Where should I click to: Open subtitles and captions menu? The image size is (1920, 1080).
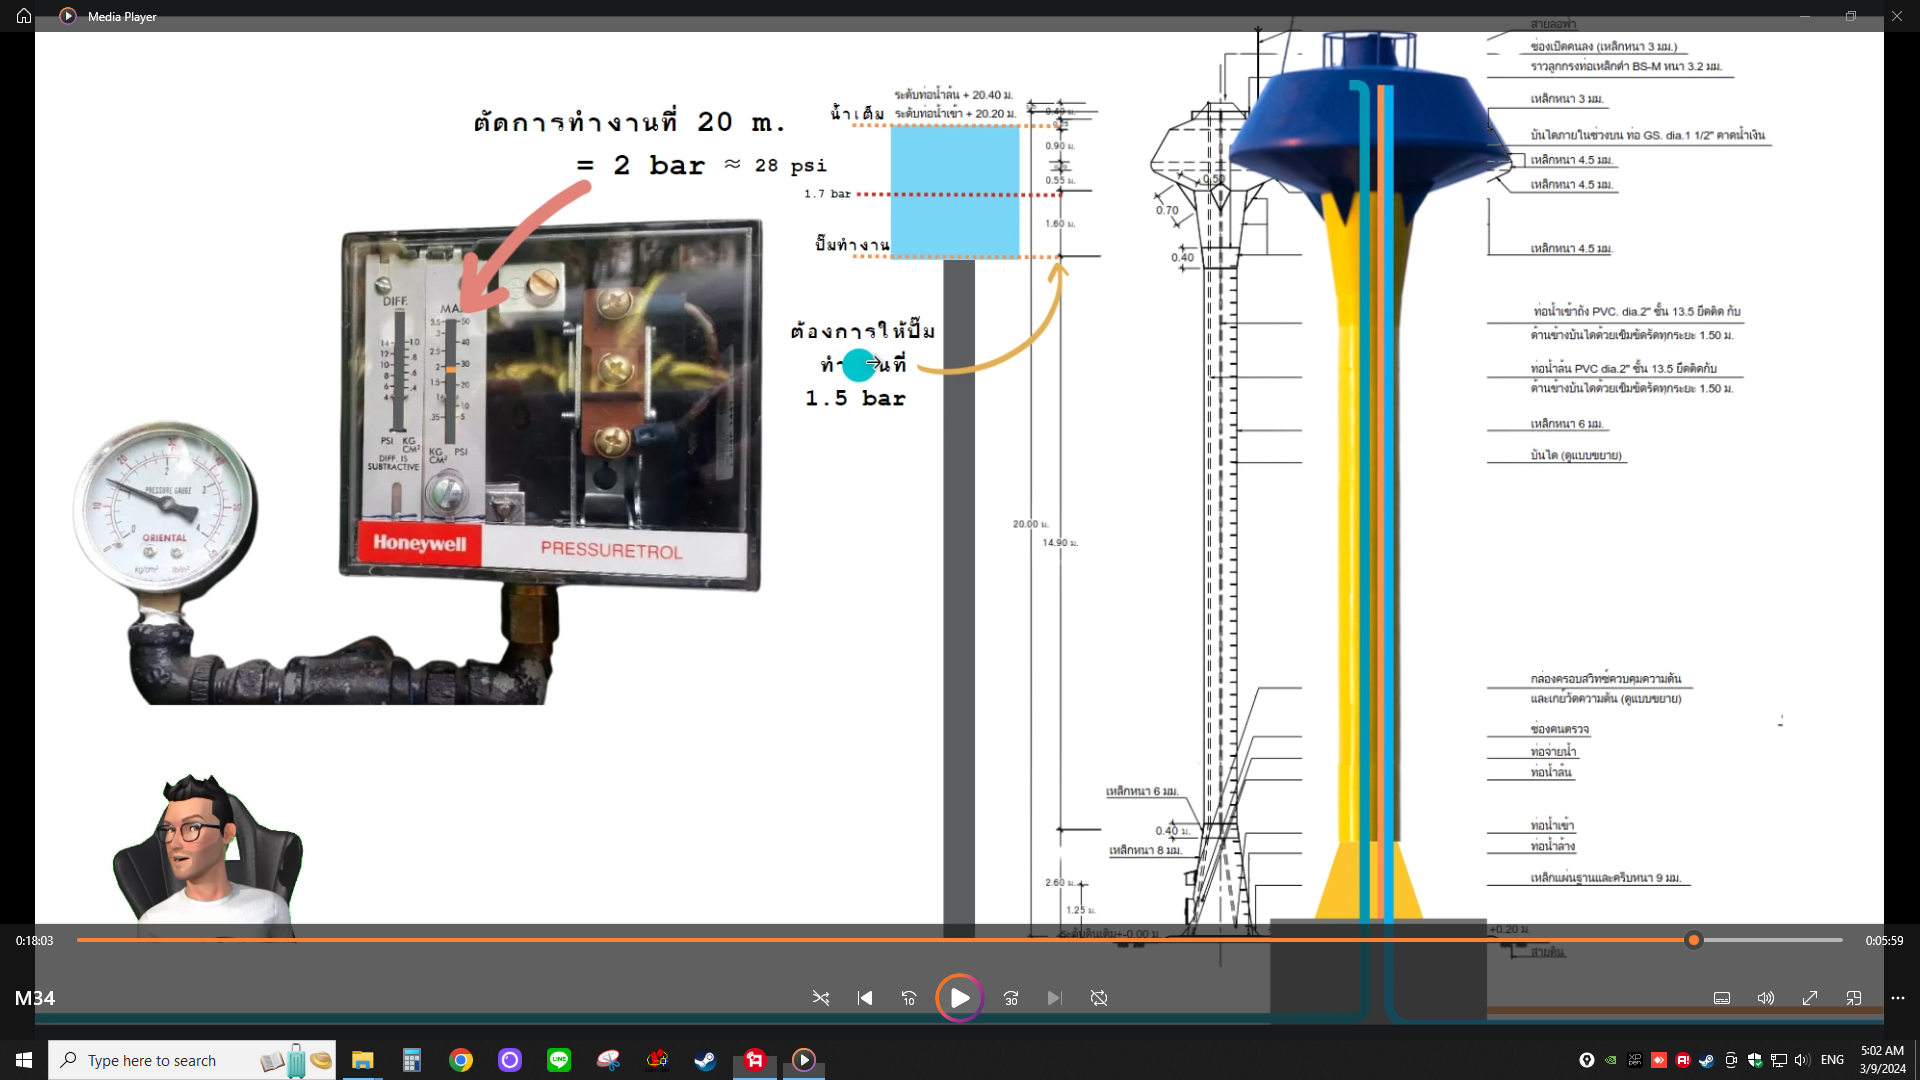tap(1722, 998)
